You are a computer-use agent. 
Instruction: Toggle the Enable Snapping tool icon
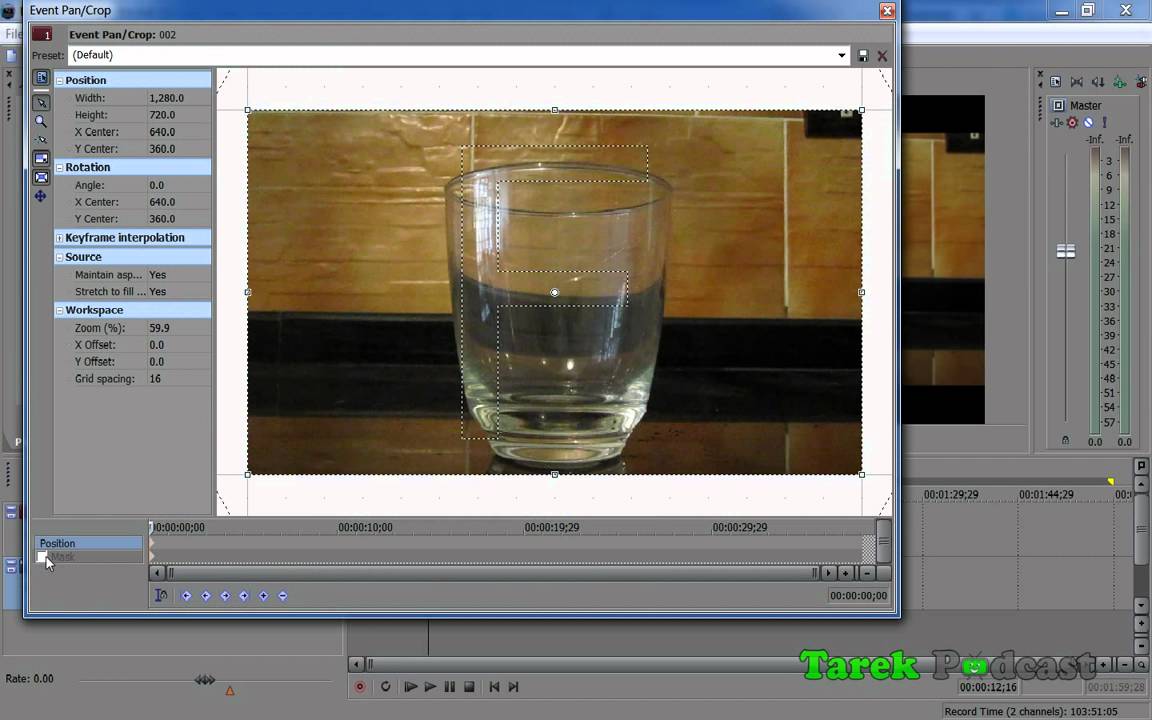[41, 140]
